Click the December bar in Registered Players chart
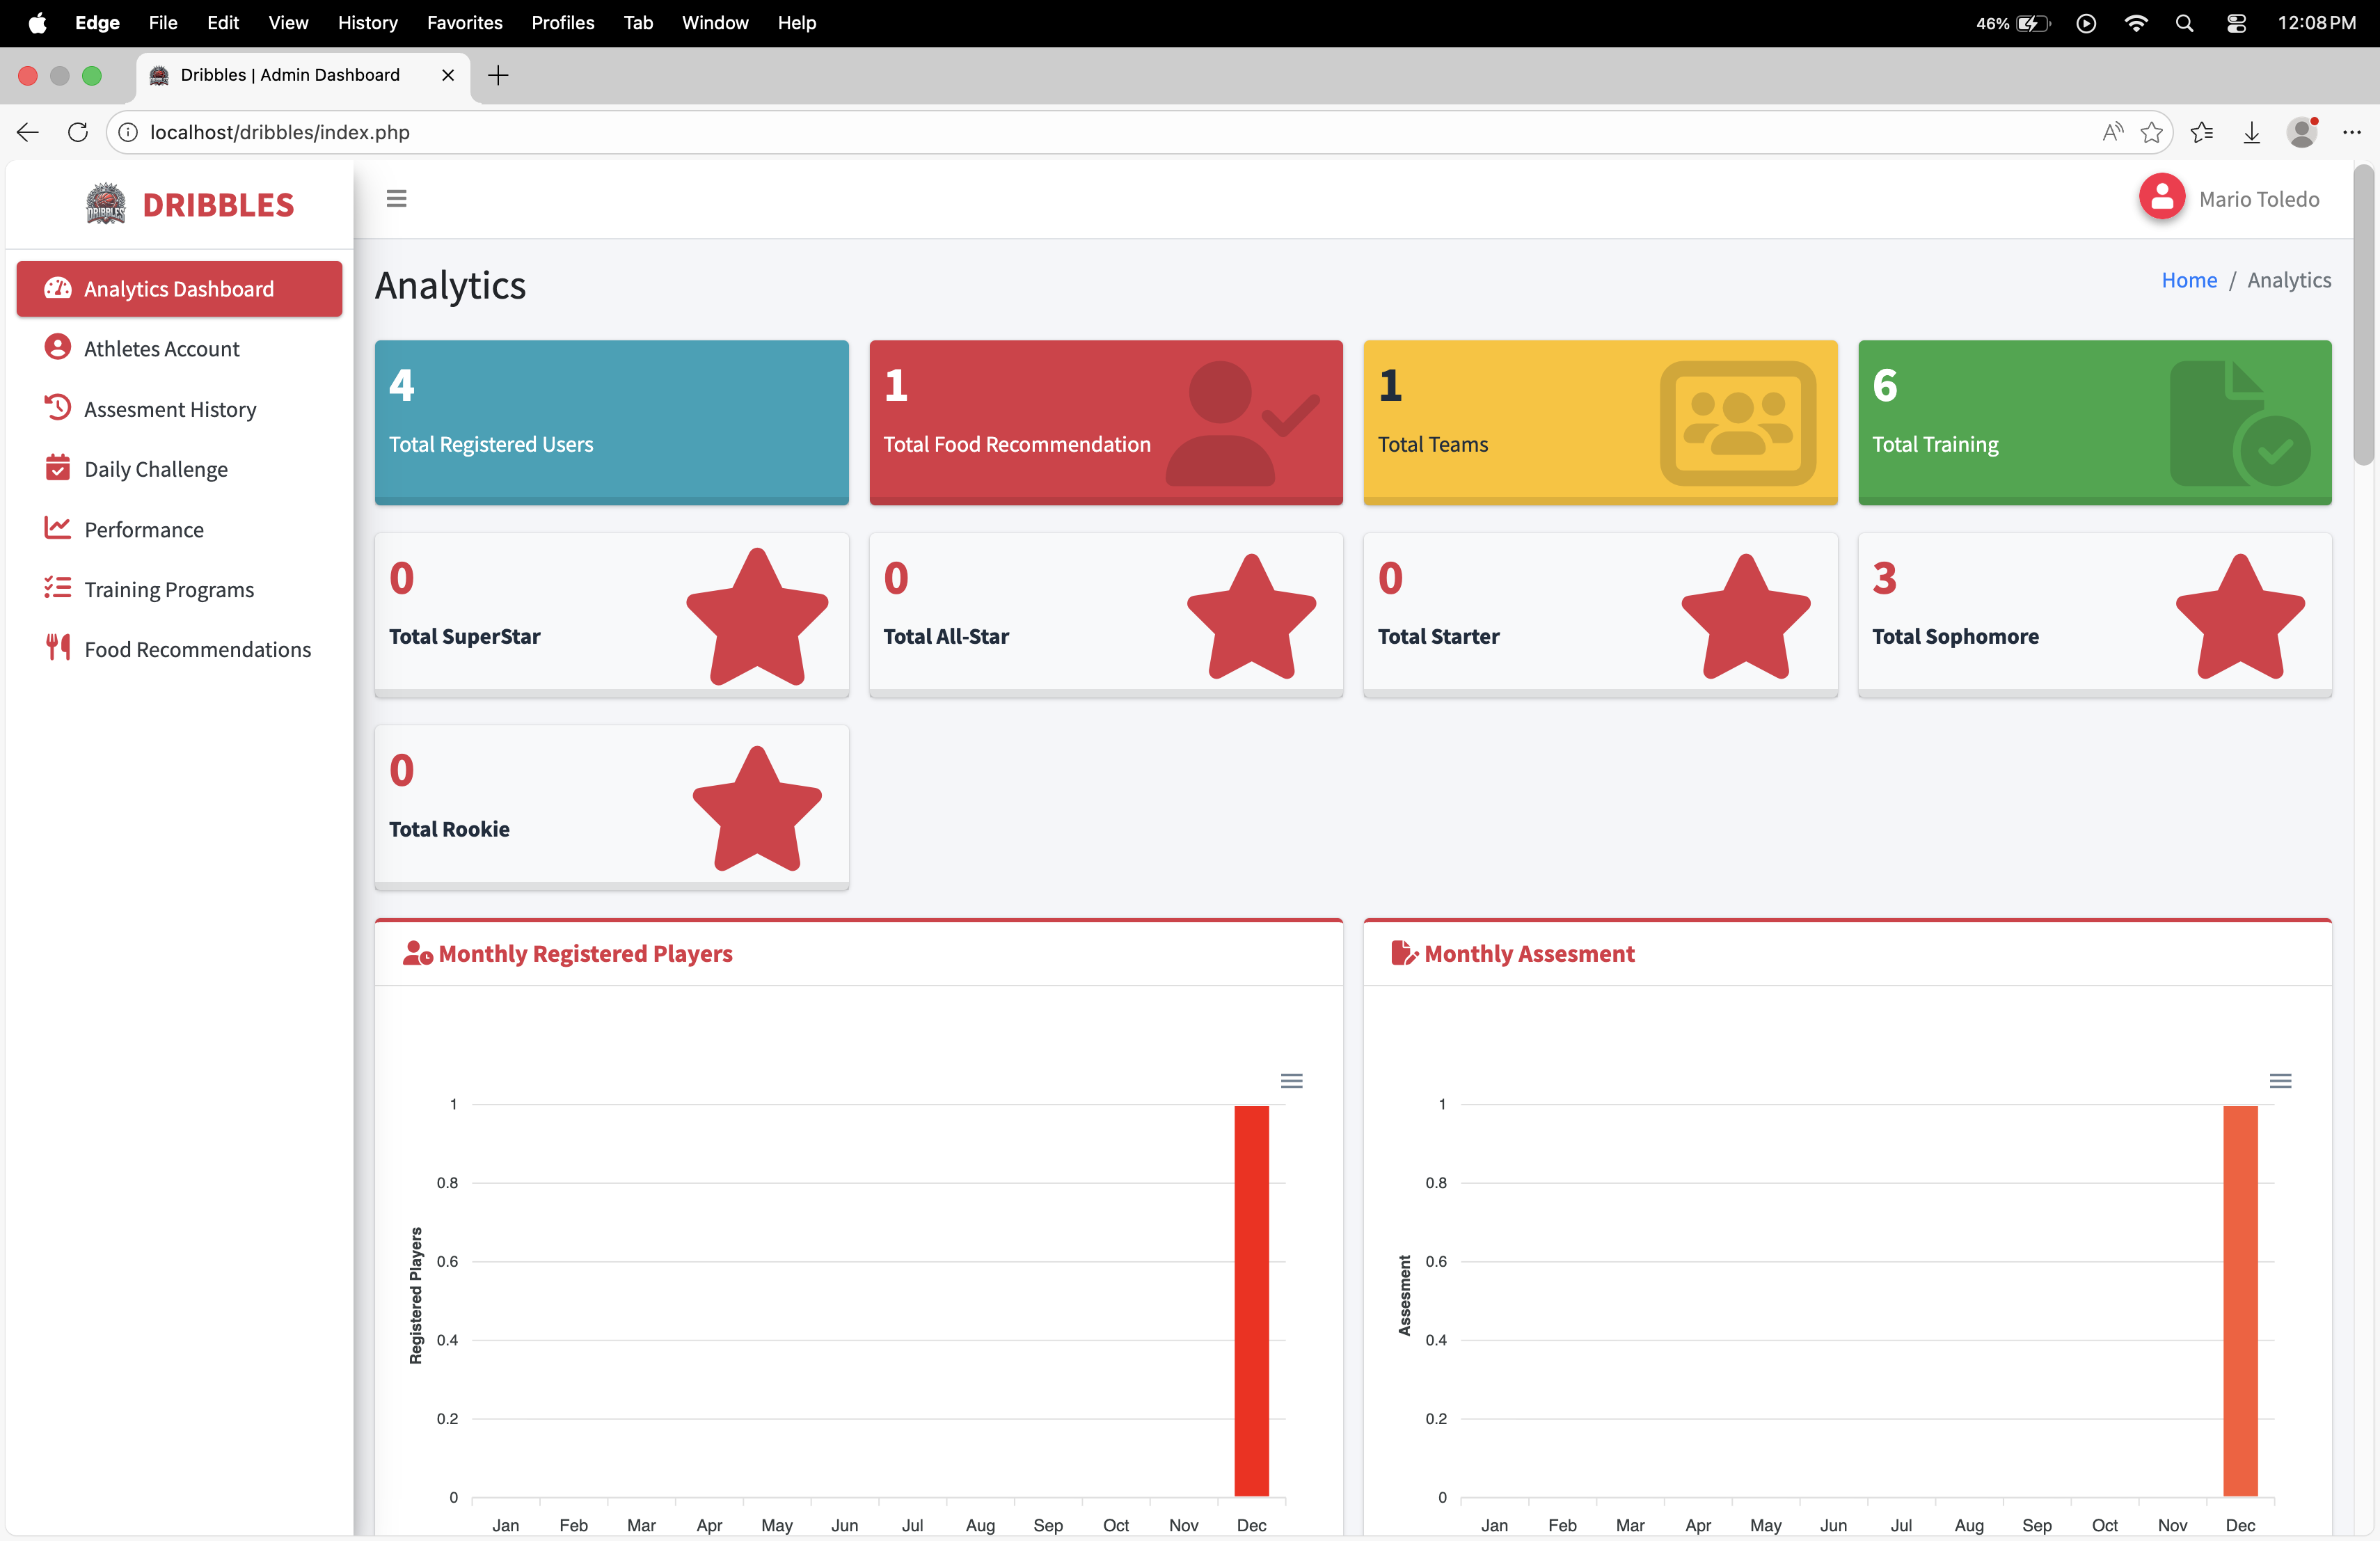 click(1251, 1300)
